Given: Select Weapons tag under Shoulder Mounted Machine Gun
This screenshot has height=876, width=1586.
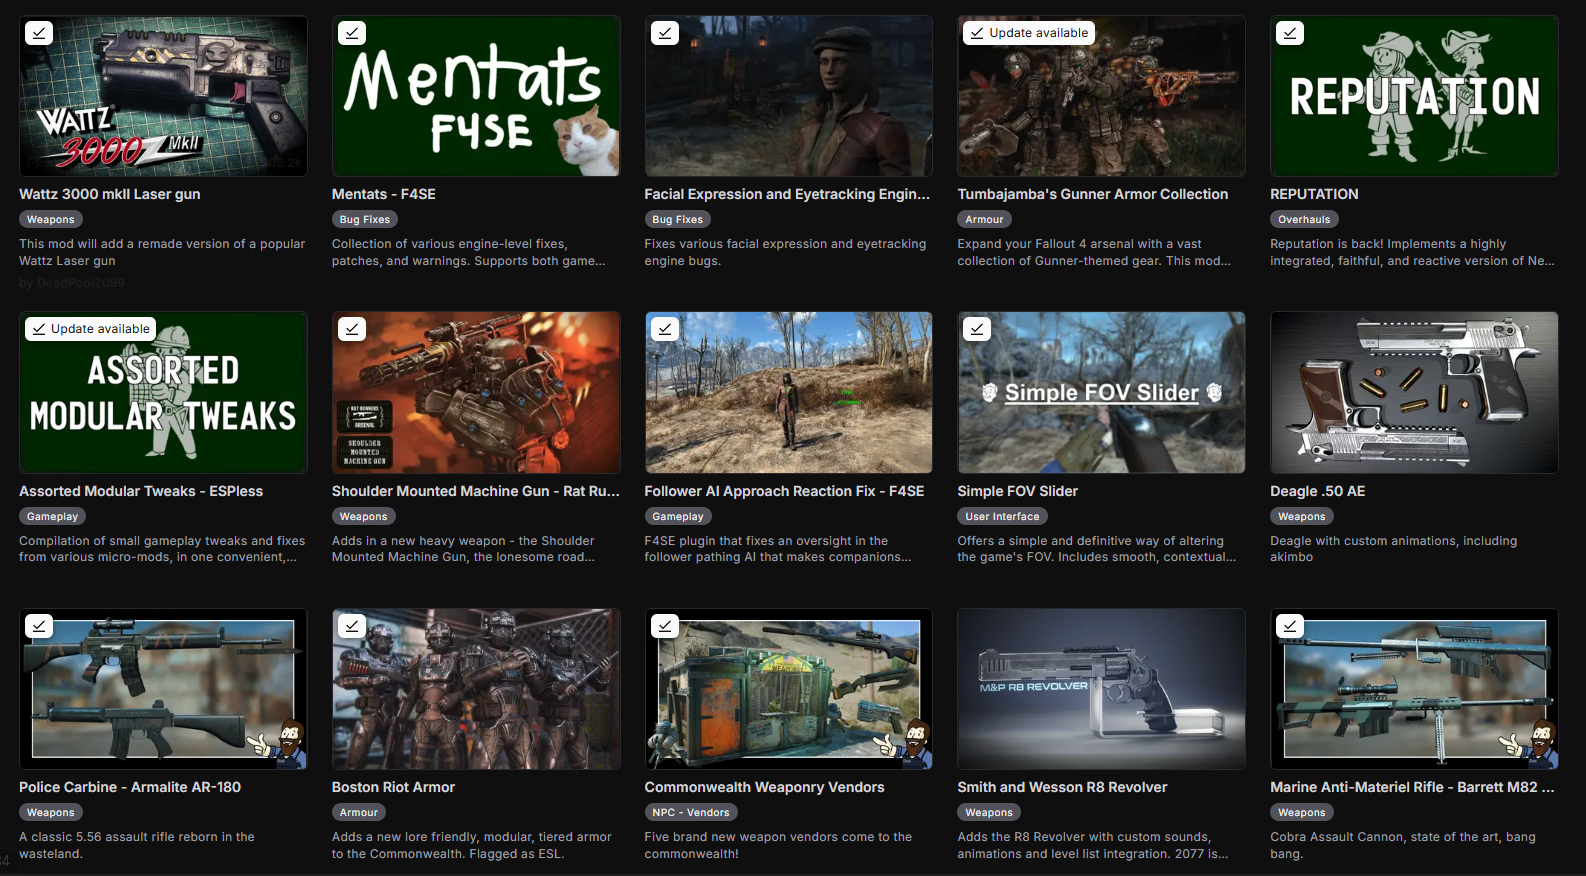Looking at the screenshot, I should point(364,517).
